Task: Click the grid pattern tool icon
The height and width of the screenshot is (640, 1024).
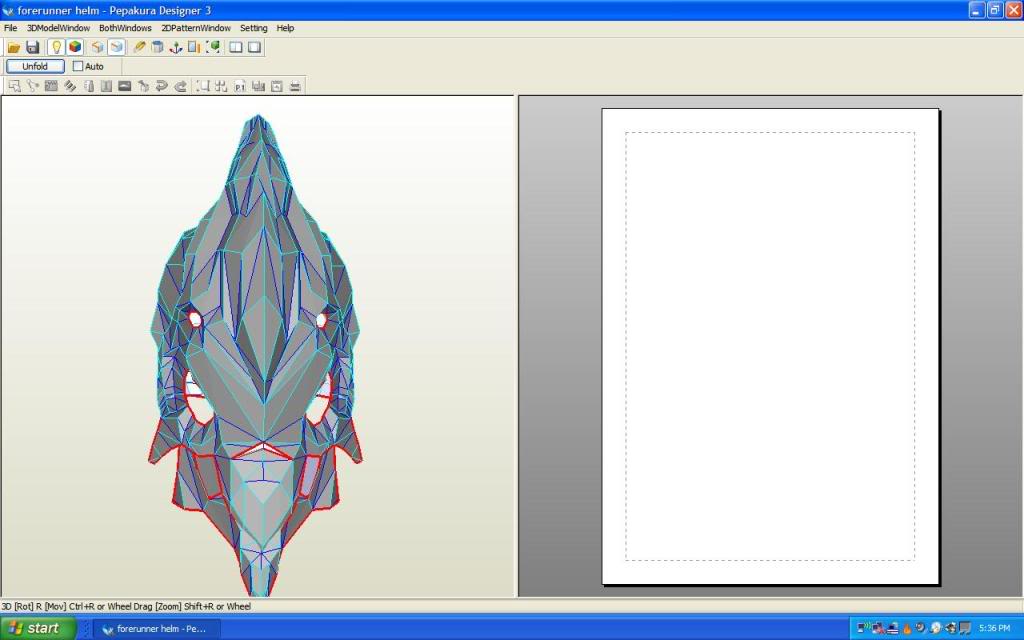Action: pos(51,86)
